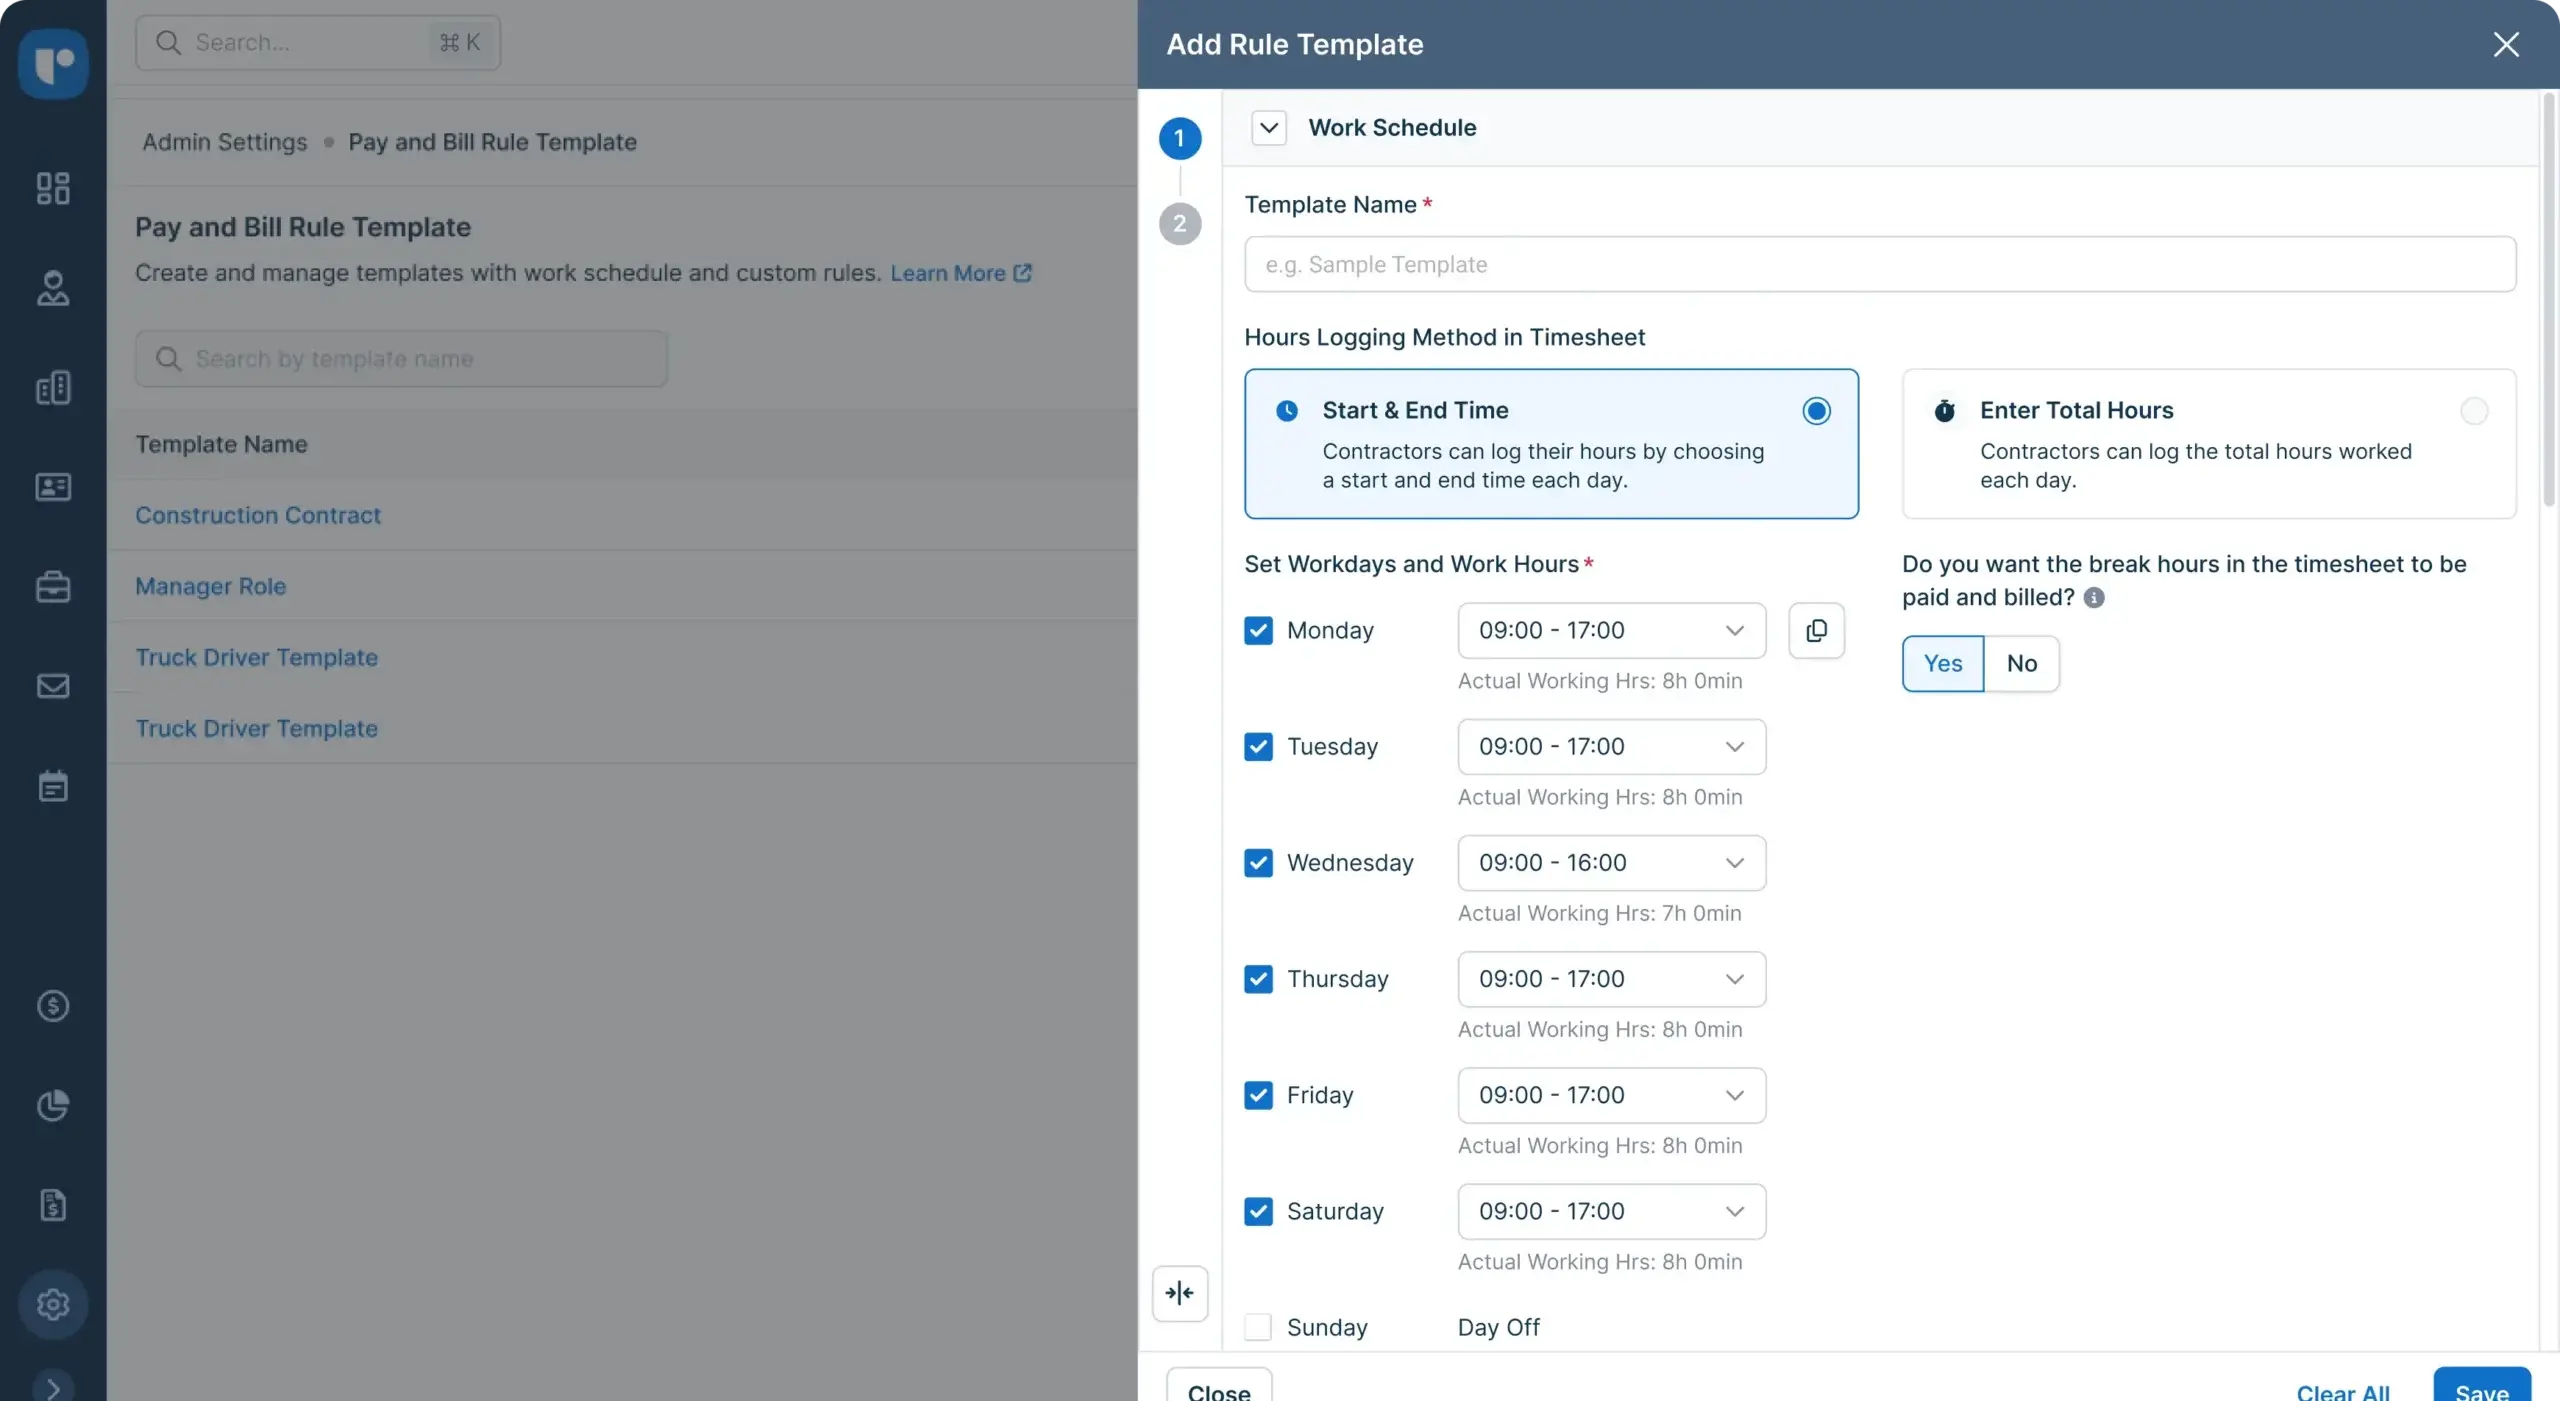The height and width of the screenshot is (1401, 2560).
Task: Select the Team members sidebar icon
Action: tap(53, 288)
